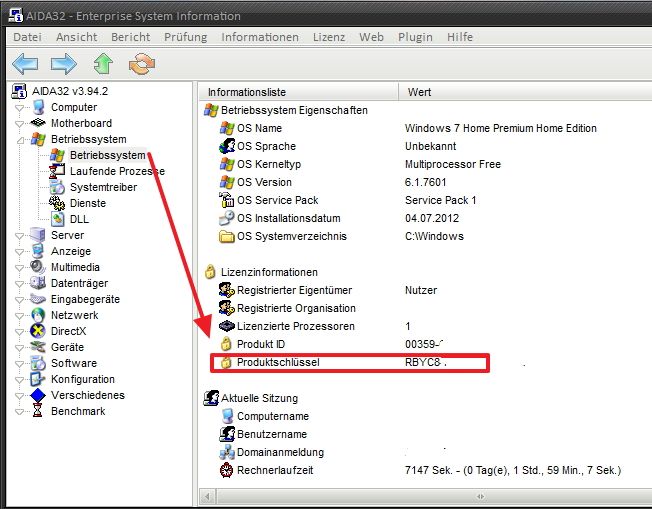
Task: Open the Bericht menu
Action: (x=130, y=37)
